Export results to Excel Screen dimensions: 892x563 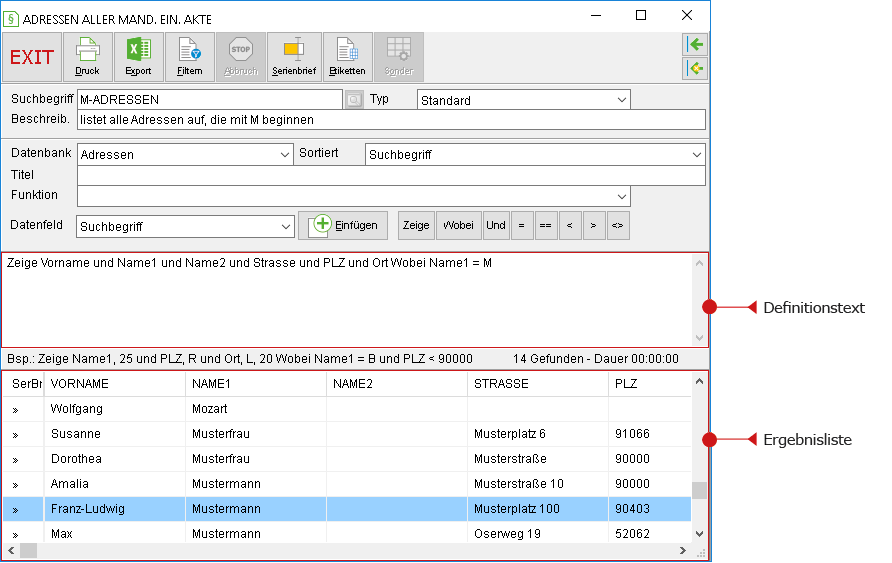click(138, 57)
